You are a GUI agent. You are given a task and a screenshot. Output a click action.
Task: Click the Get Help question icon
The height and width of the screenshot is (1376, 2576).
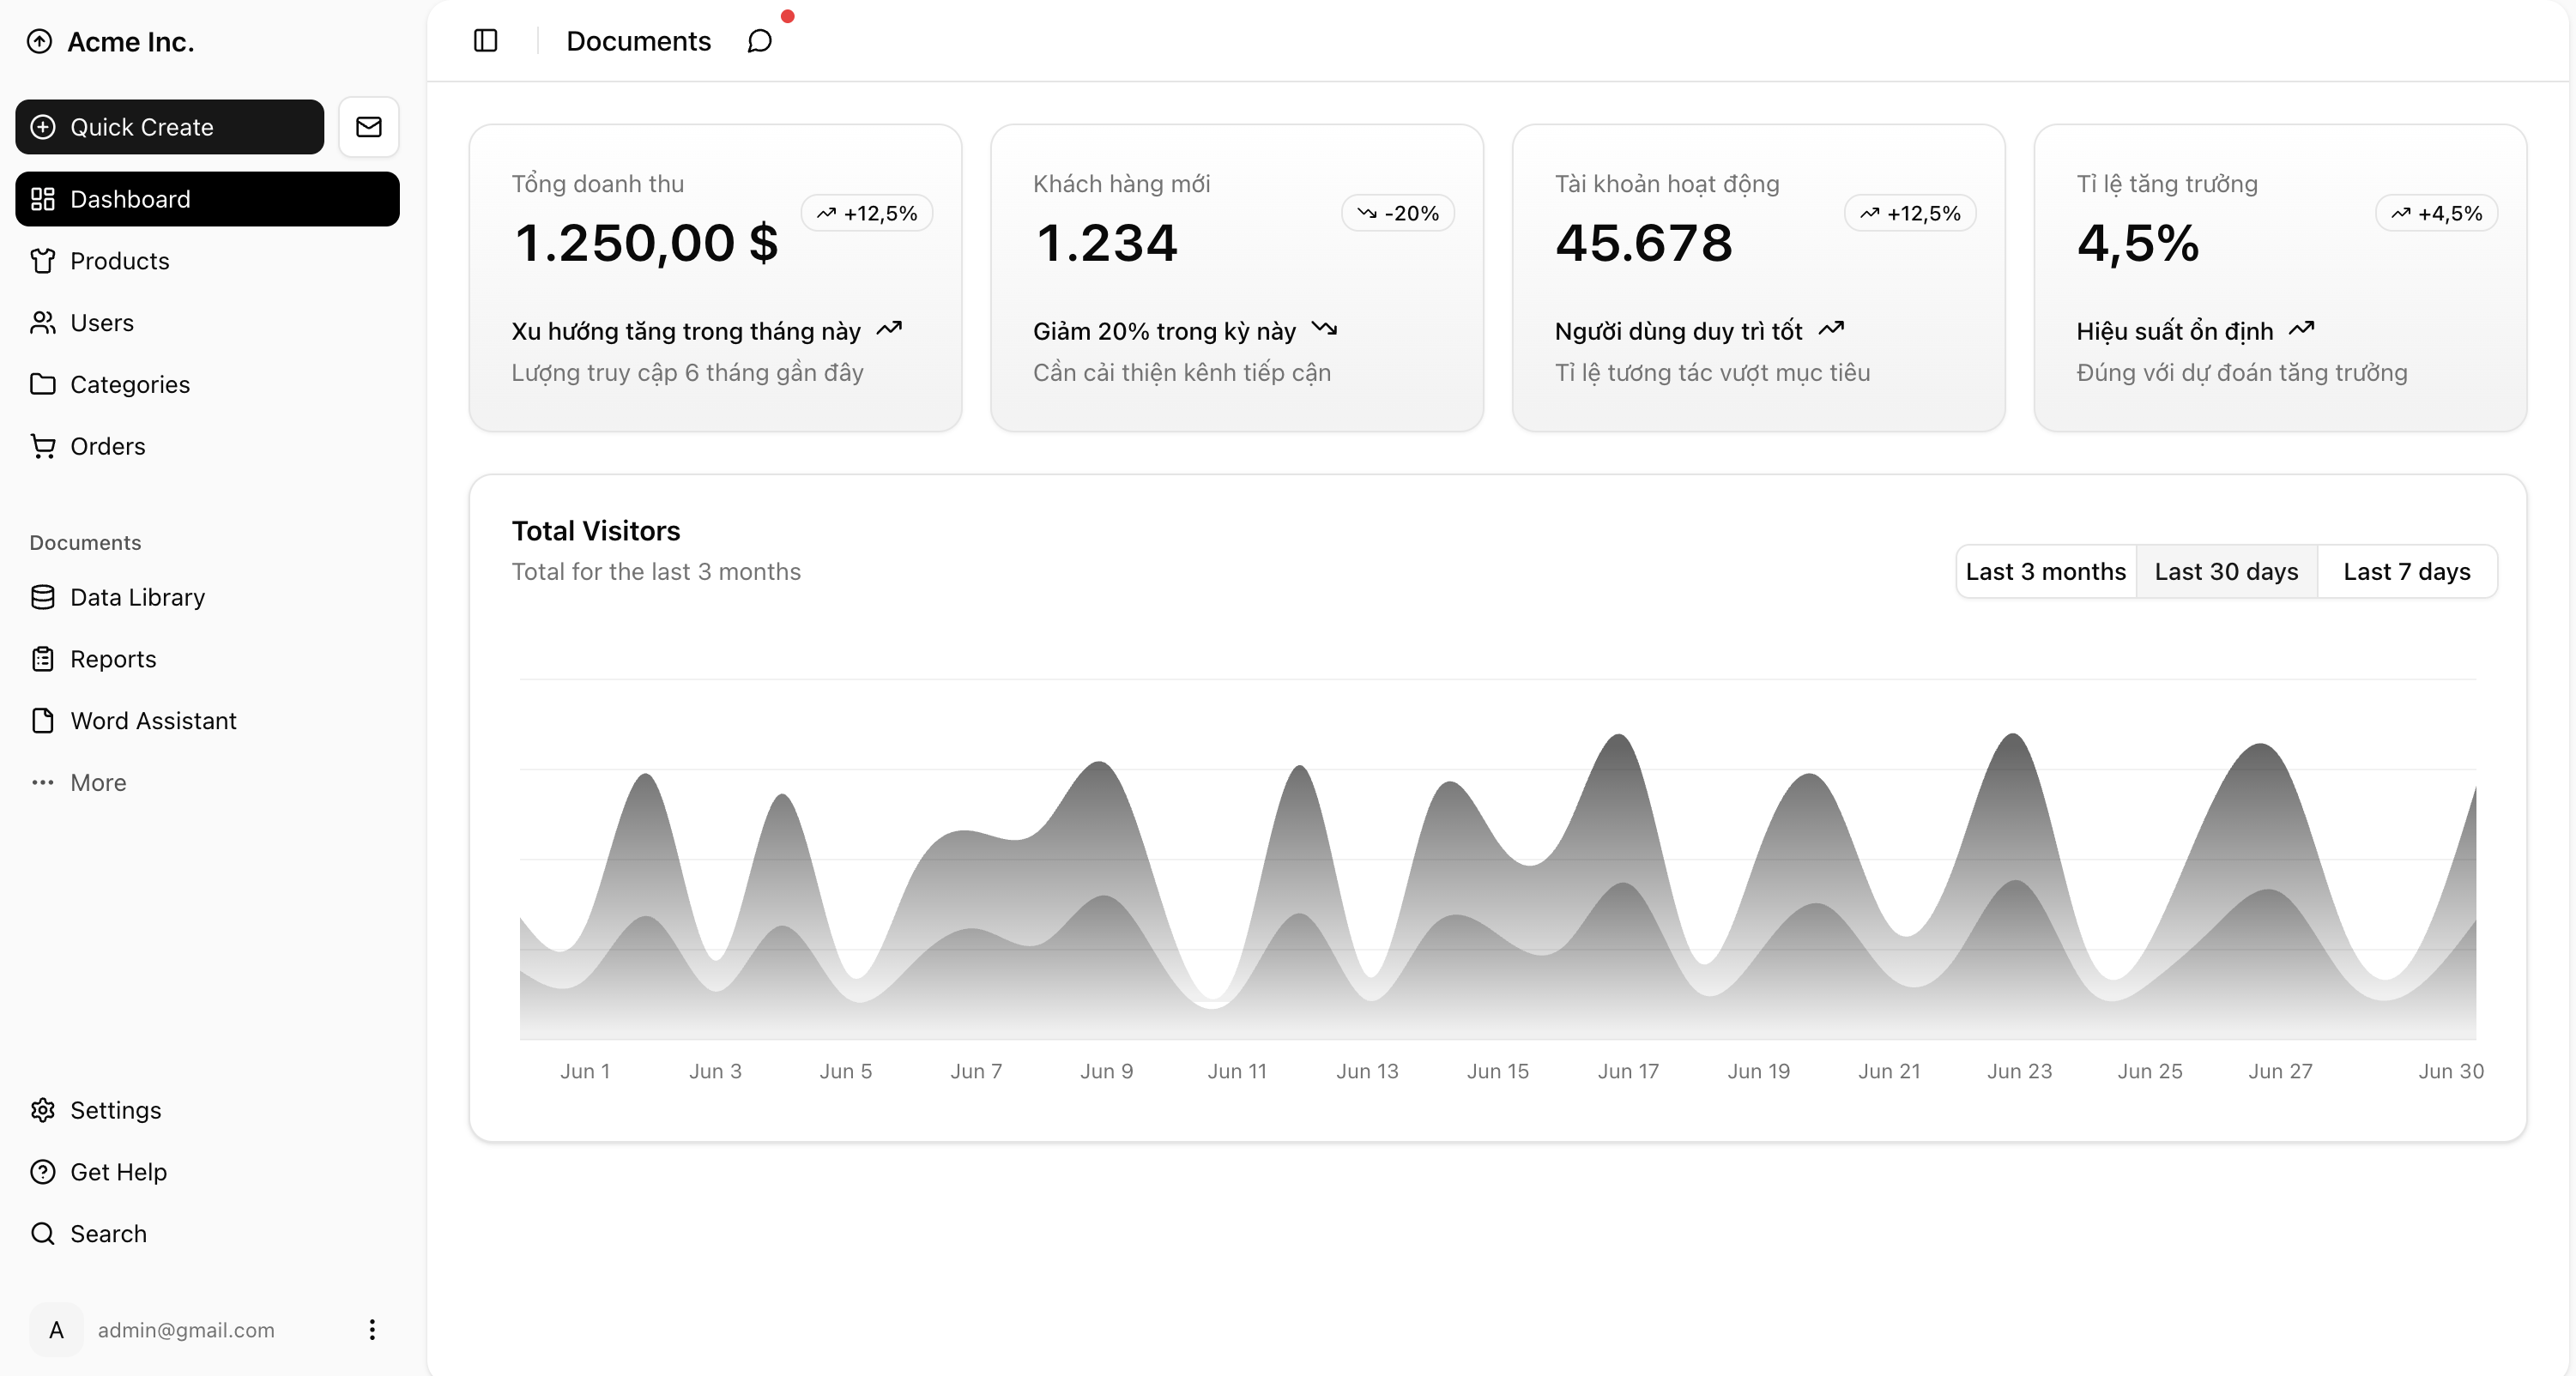[x=43, y=1172]
